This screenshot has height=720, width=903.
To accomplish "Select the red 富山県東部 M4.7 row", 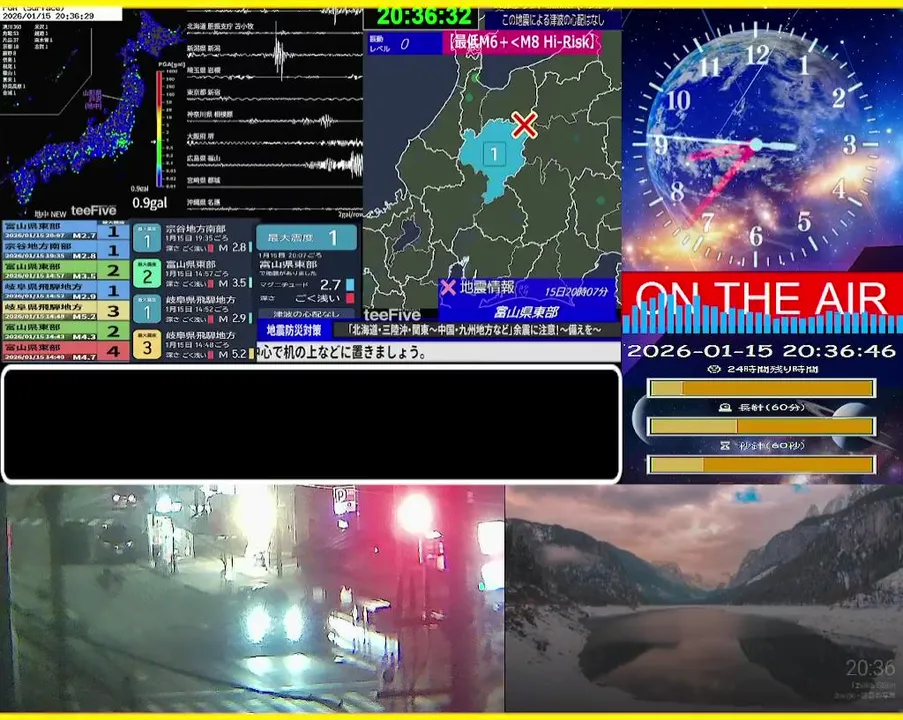I will (65, 351).
